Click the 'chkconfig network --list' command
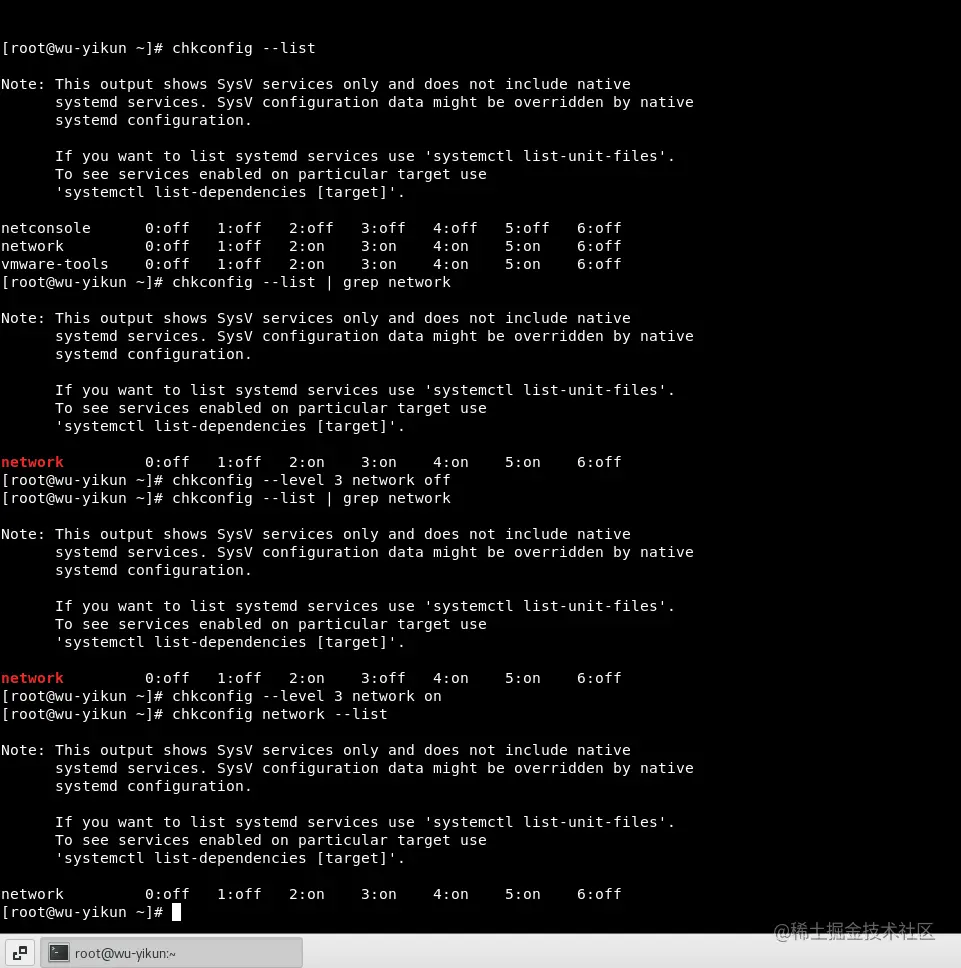This screenshot has width=961, height=968. click(280, 714)
